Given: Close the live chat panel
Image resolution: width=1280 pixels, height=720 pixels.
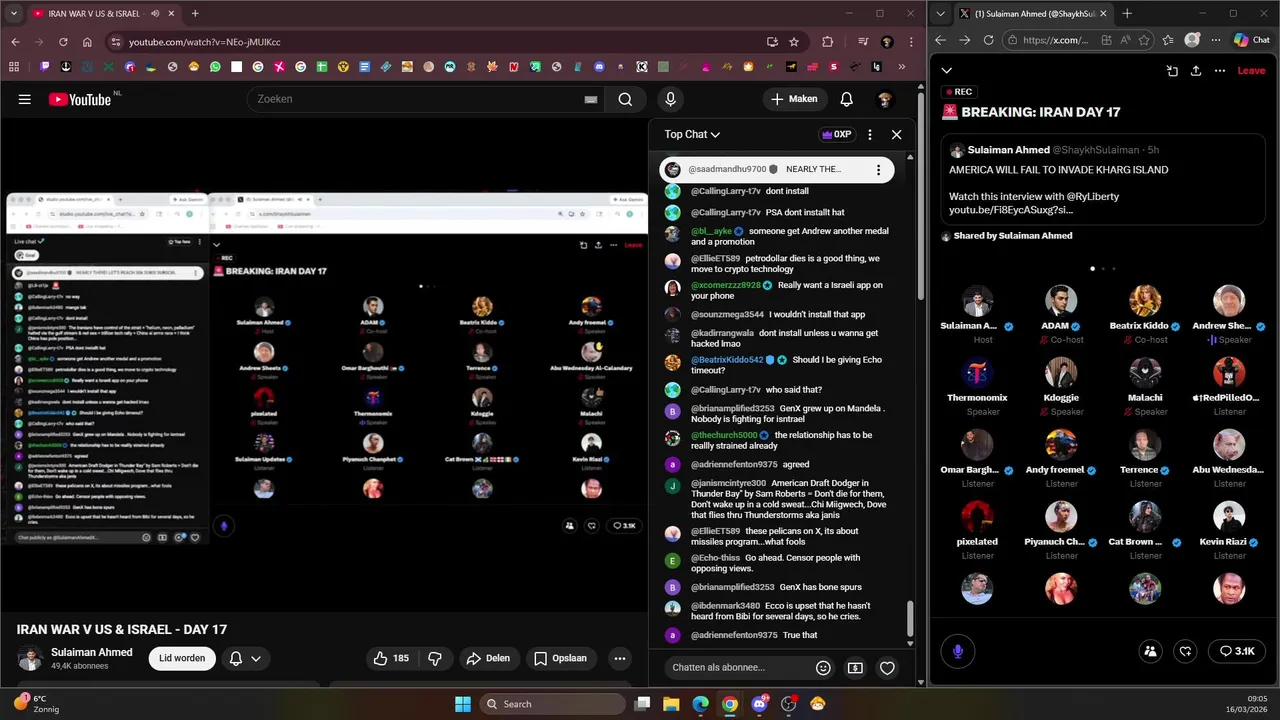Looking at the screenshot, I should pos(896,134).
